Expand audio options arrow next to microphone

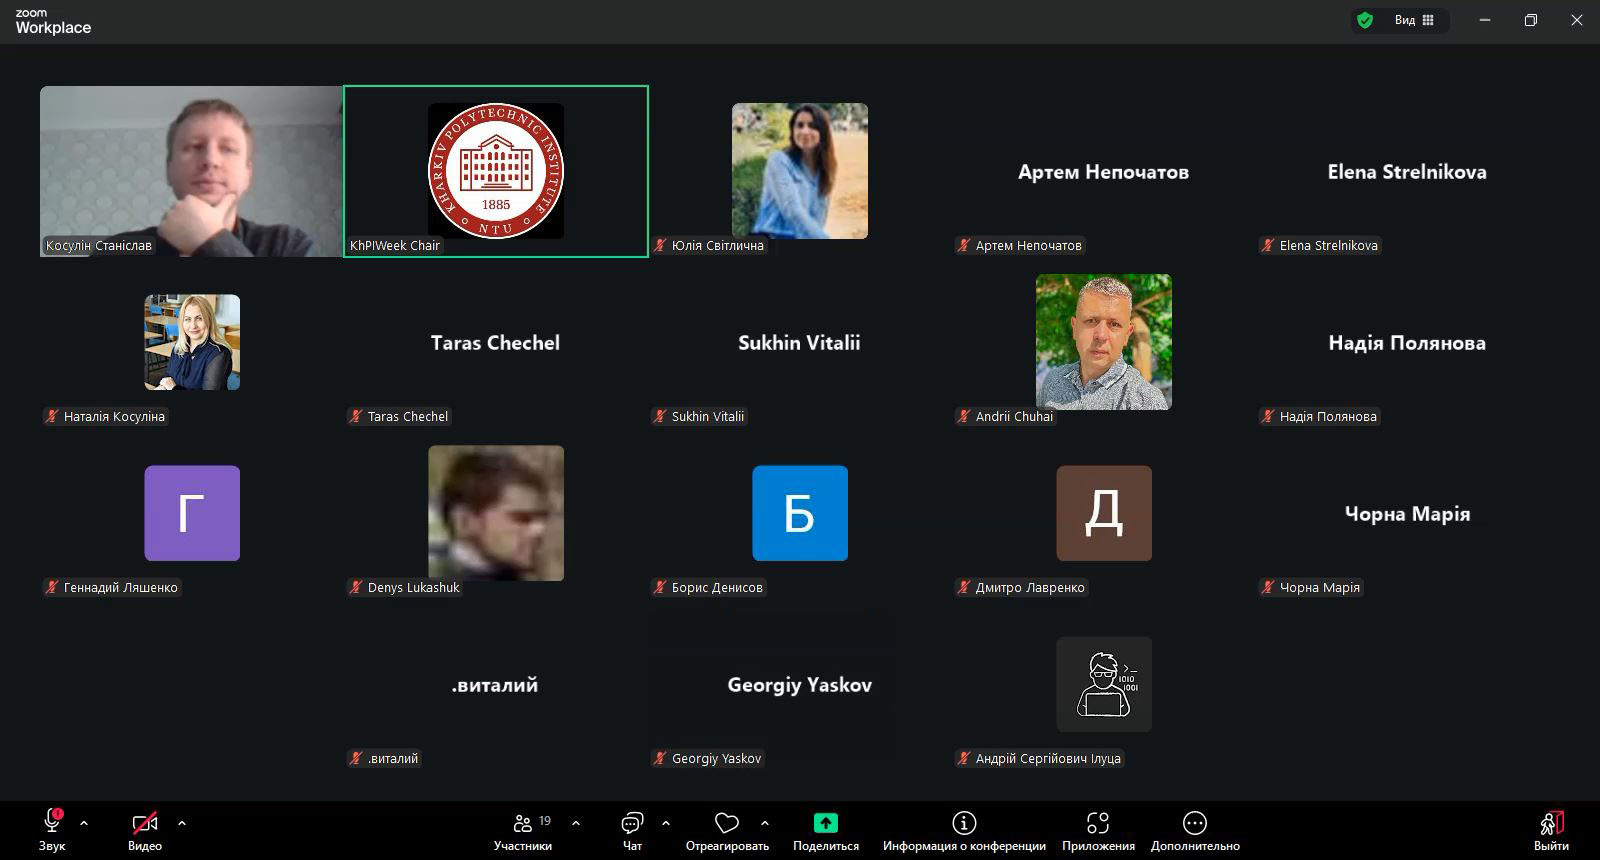84,823
